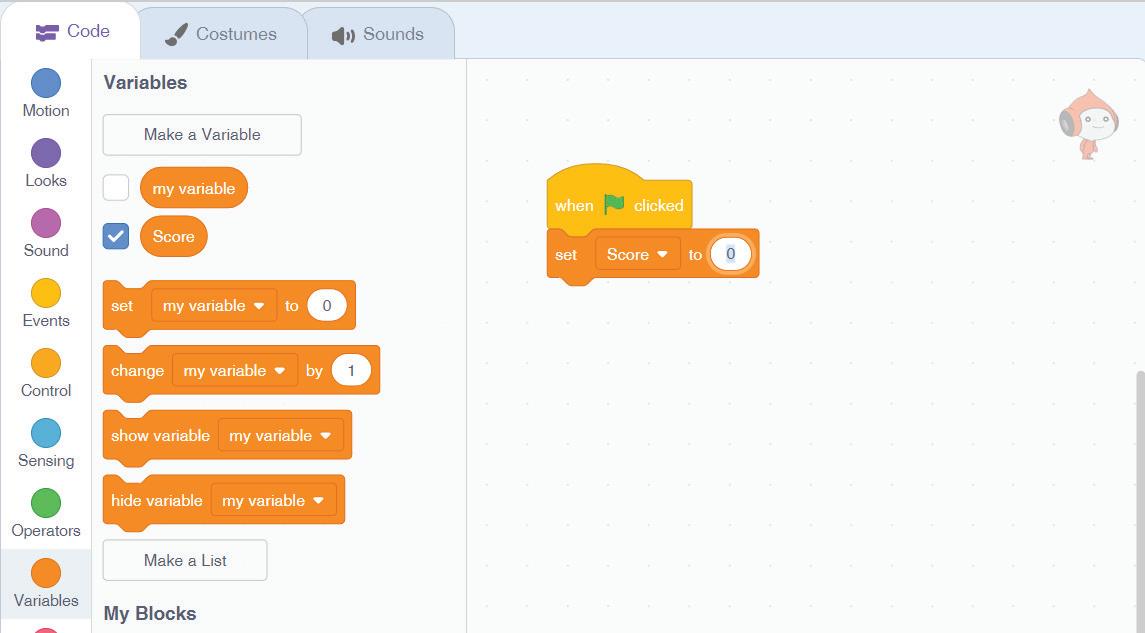Open the Sounds tab
Image resolution: width=1145 pixels, height=633 pixels.
click(x=378, y=34)
